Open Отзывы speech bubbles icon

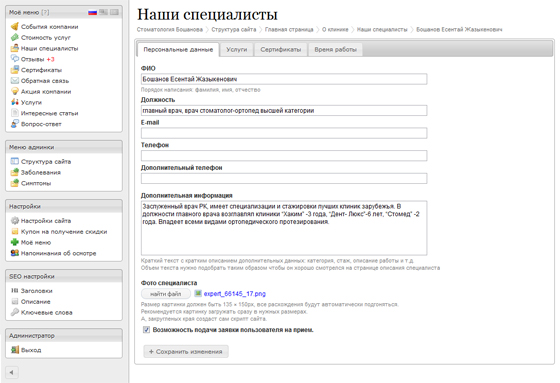pos(15,59)
